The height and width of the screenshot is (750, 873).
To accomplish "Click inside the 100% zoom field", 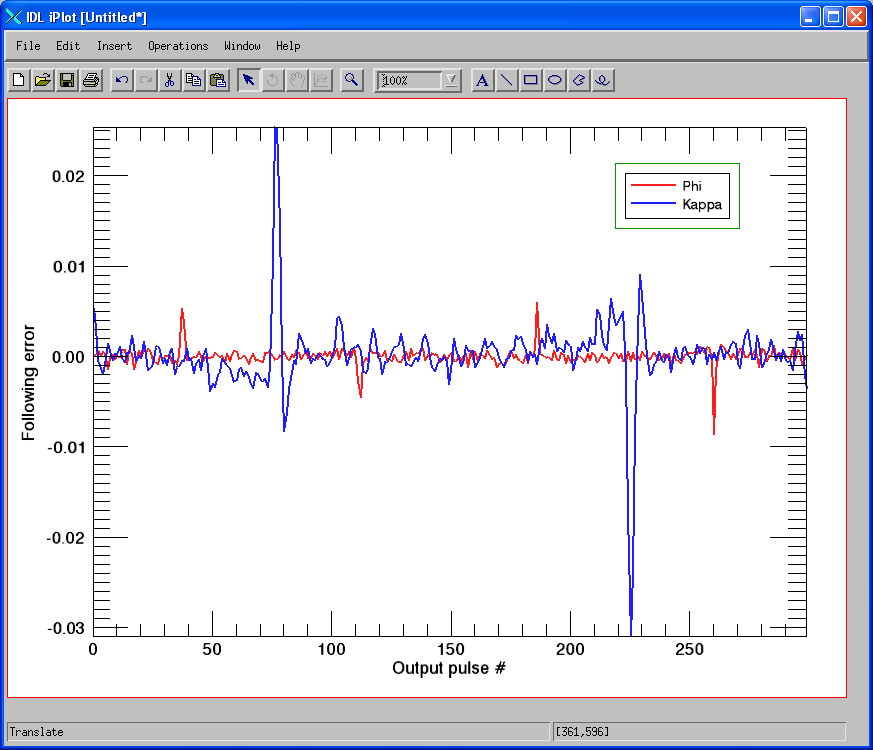I will [411, 80].
